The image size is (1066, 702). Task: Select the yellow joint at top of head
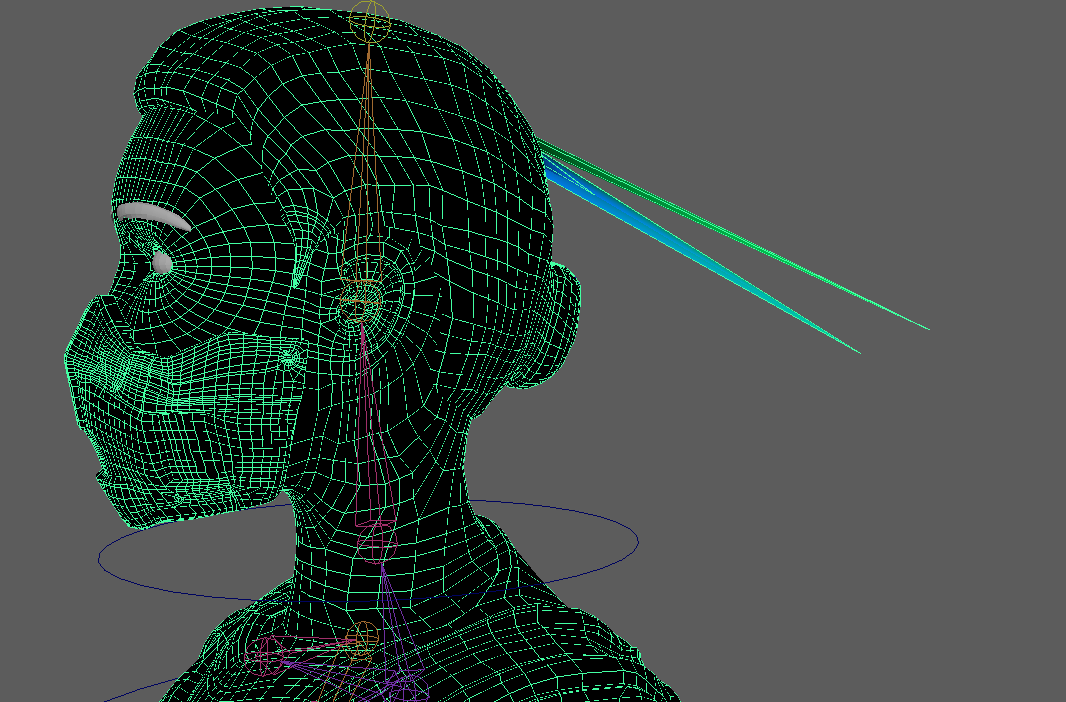pyautogui.click(x=369, y=22)
